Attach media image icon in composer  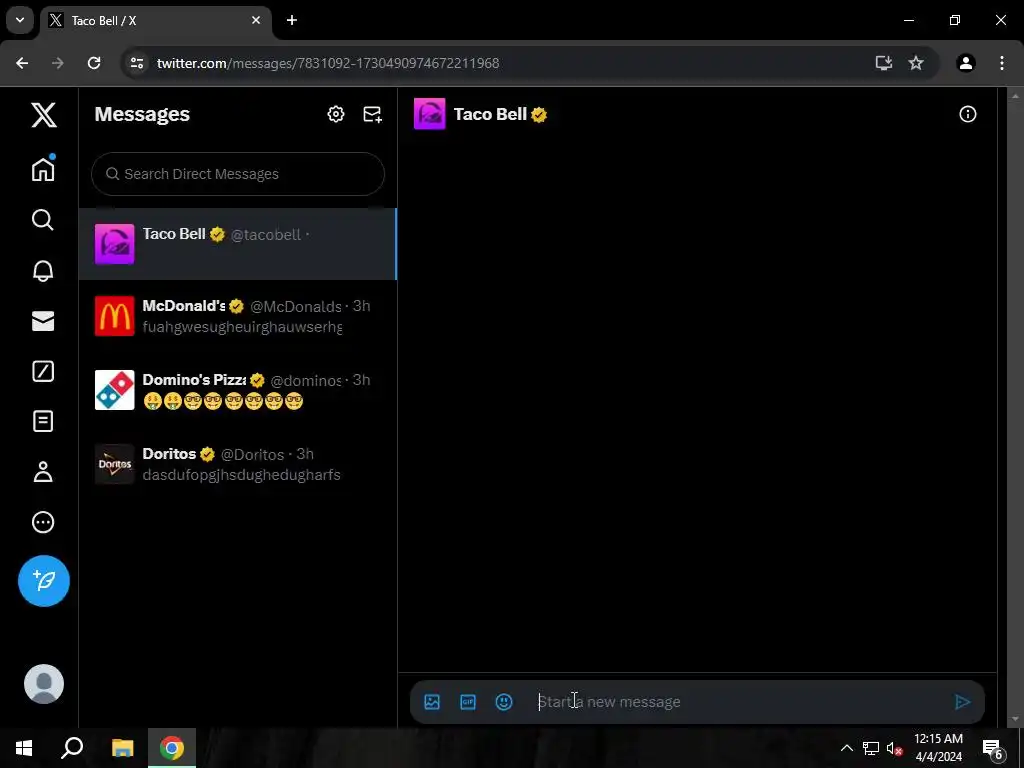tap(432, 702)
